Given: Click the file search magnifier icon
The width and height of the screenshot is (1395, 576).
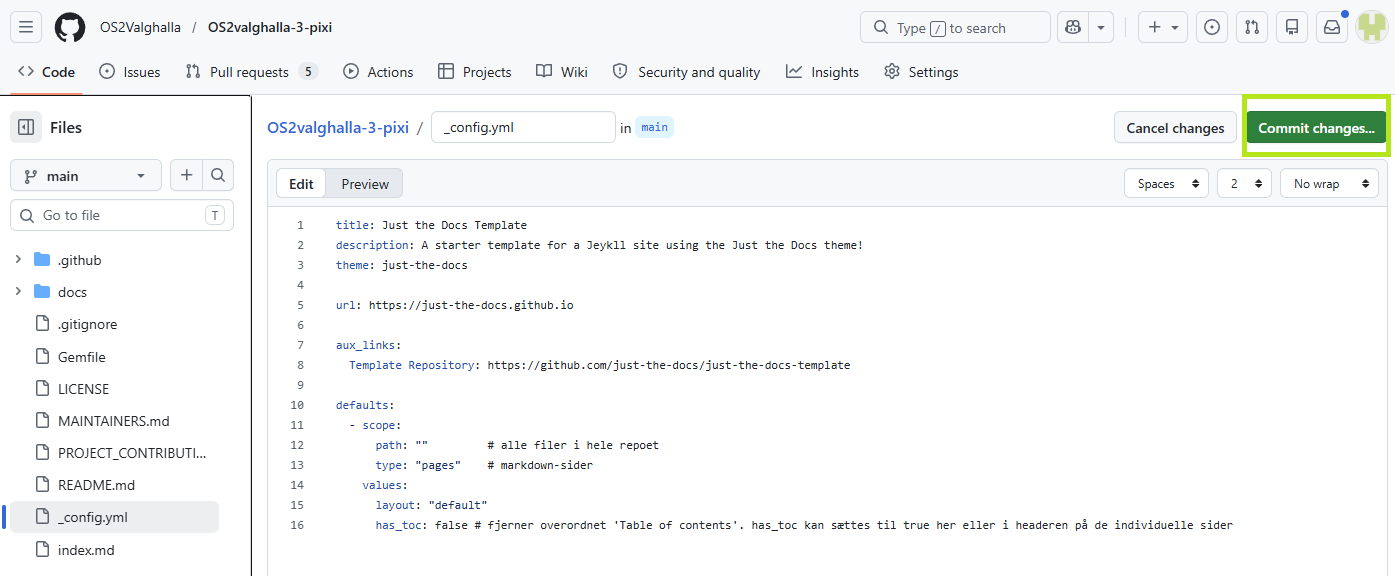Looking at the screenshot, I should [x=218, y=176].
